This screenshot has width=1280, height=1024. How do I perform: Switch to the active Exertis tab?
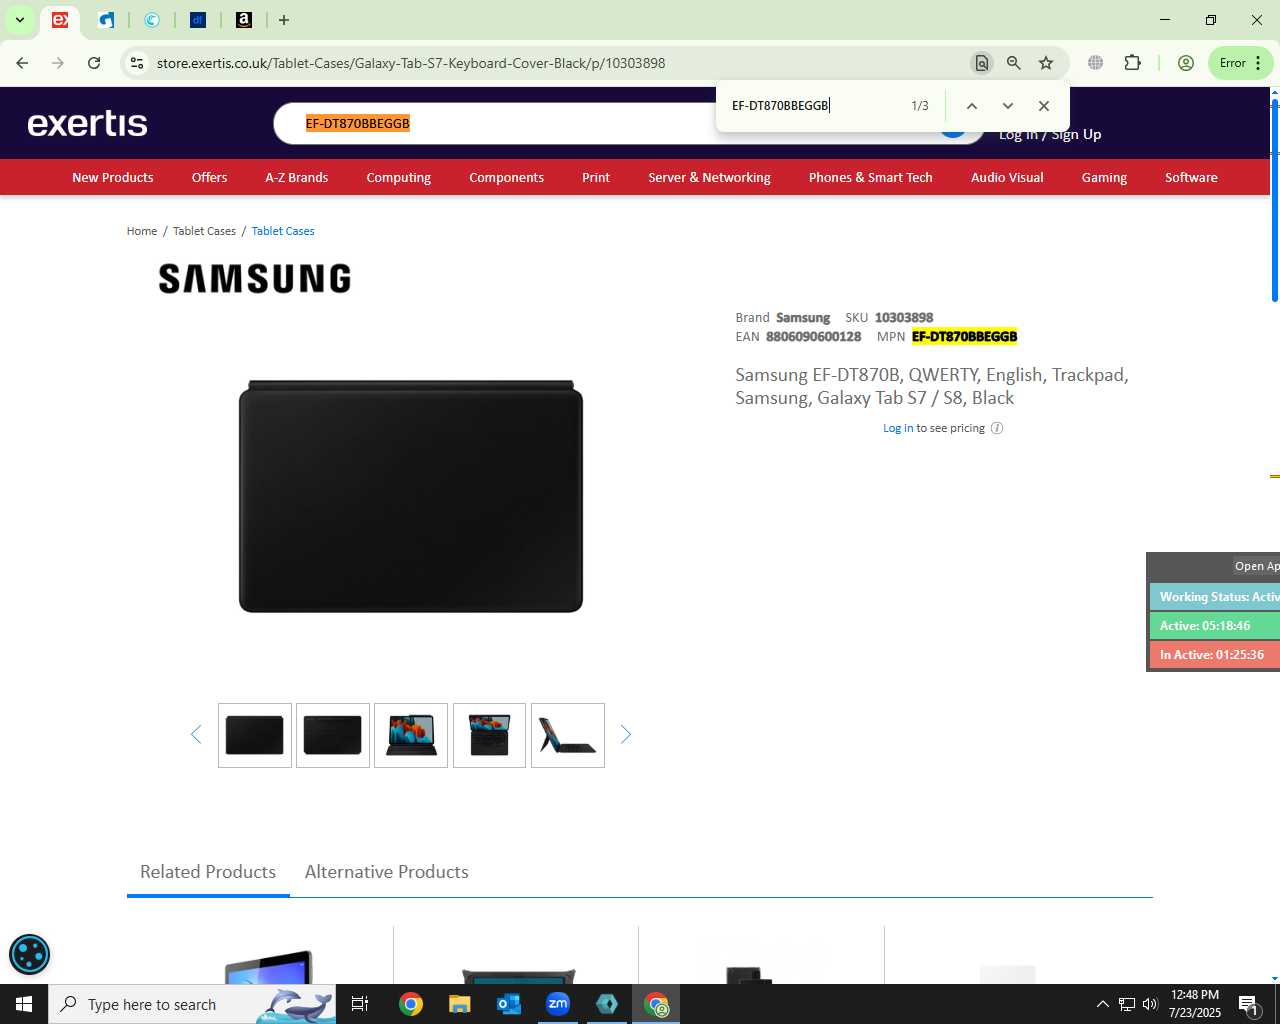[x=60, y=20]
